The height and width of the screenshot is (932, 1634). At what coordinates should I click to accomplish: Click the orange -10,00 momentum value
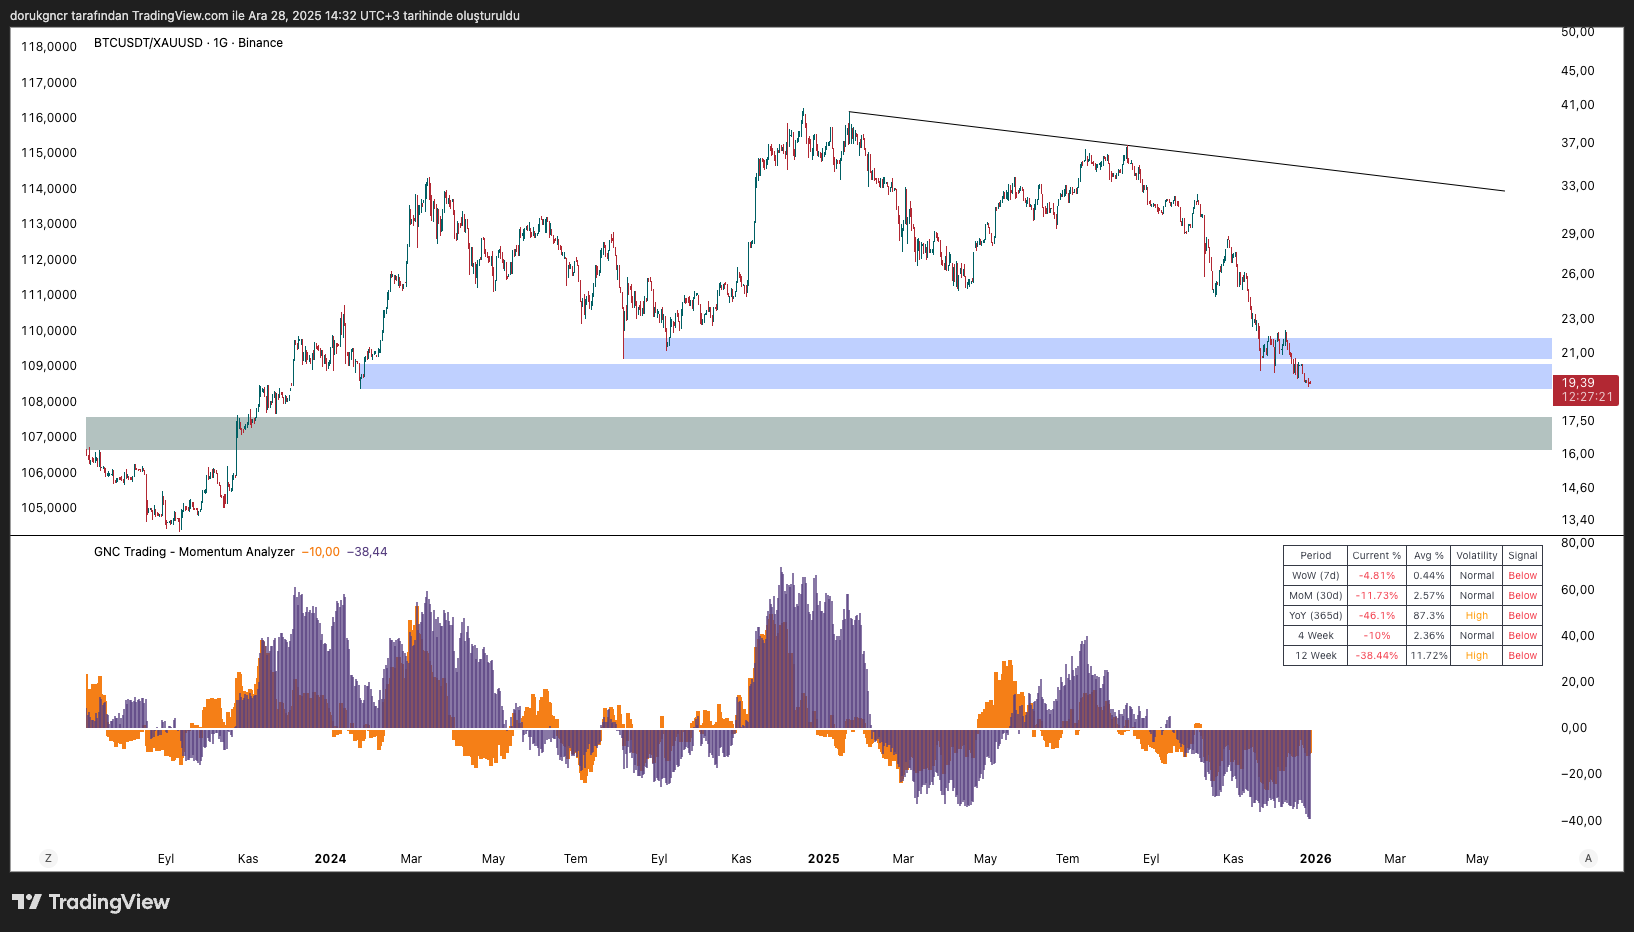pos(321,552)
